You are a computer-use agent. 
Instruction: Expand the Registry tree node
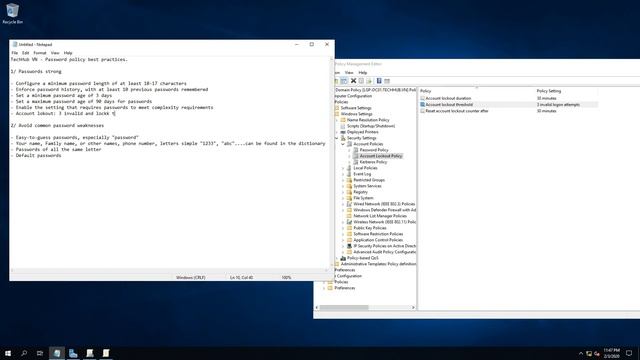(x=343, y=192)
